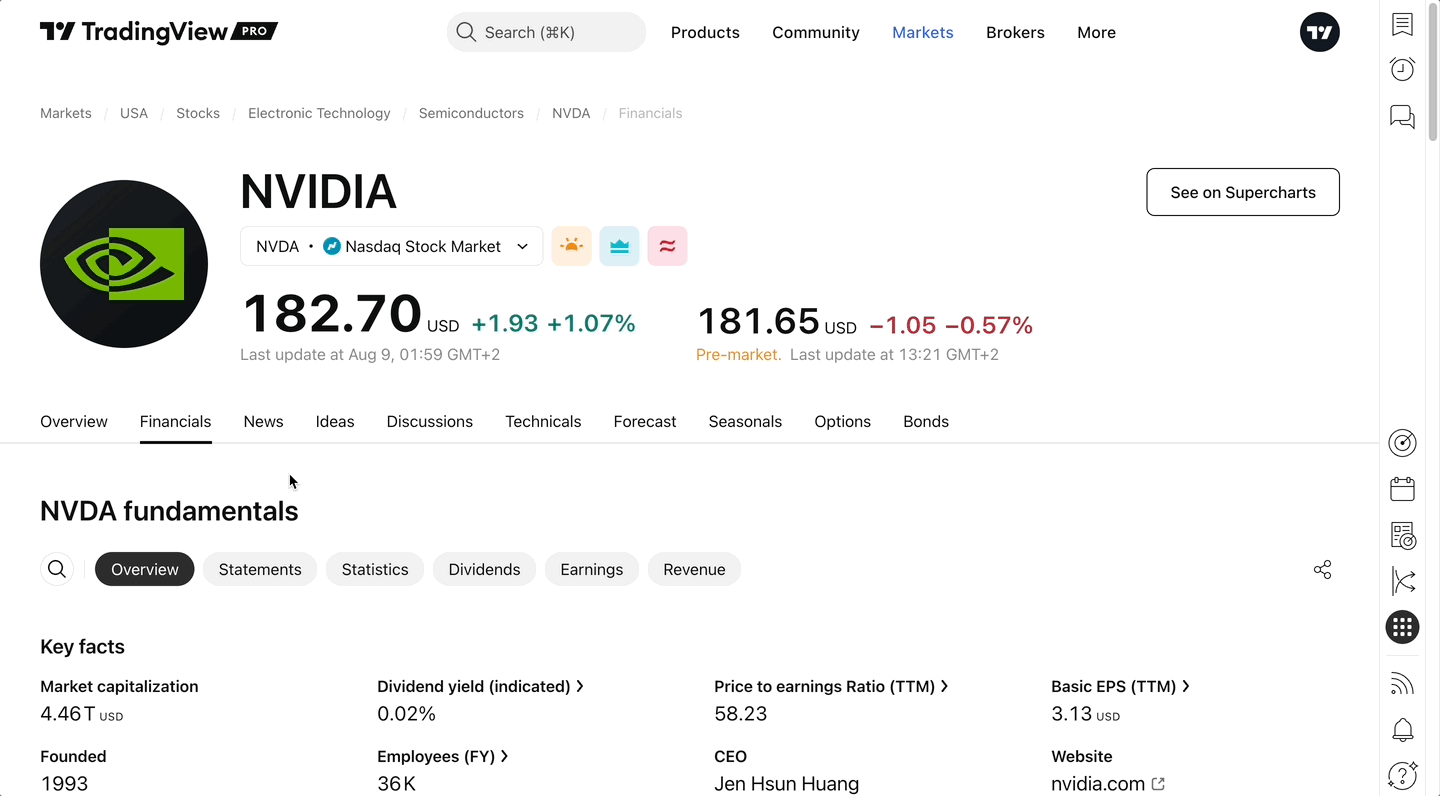Viewport: 1440px width, 796px height.
Task: Open the Products menu
Action: 705,32
